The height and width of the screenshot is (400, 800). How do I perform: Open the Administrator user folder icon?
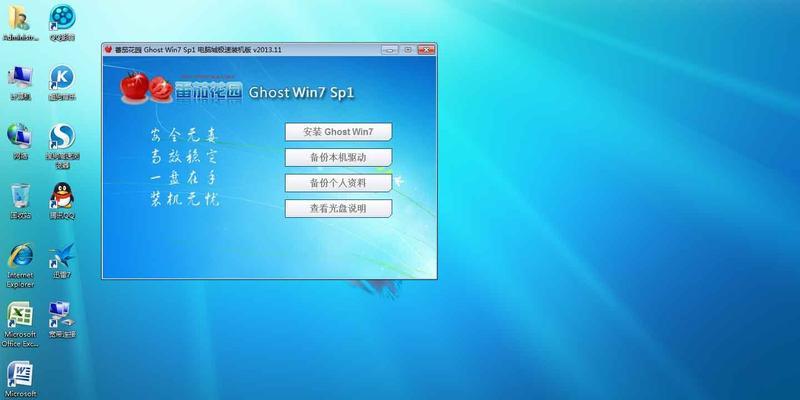(x=19, y=18)
